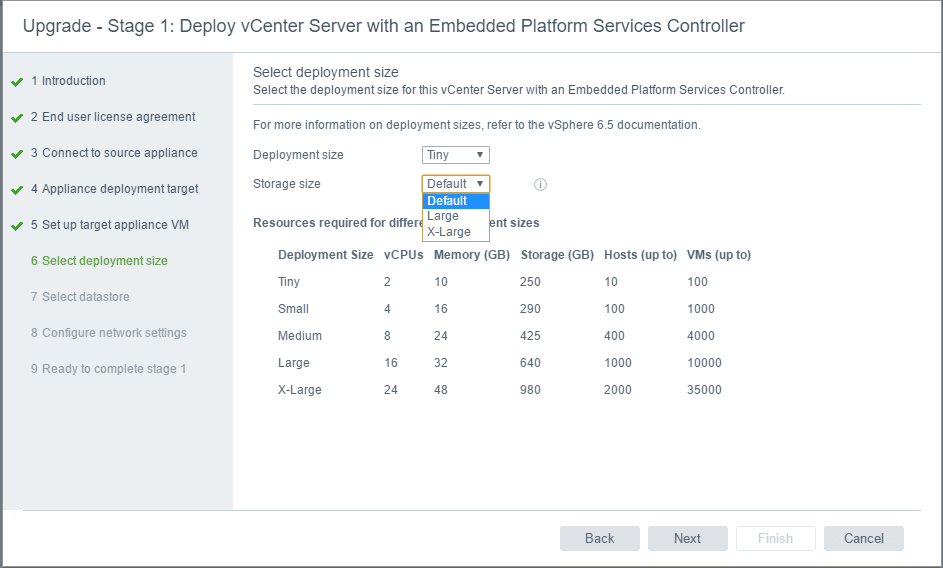Click the Introduction step checkmark icon
Viewport: 943px width, 568px height.
[x=17, y=82]
